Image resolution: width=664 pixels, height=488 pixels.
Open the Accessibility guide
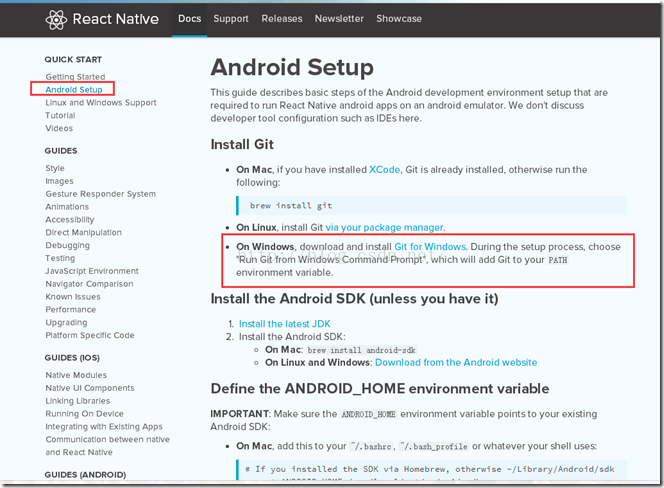coord(70,219)
